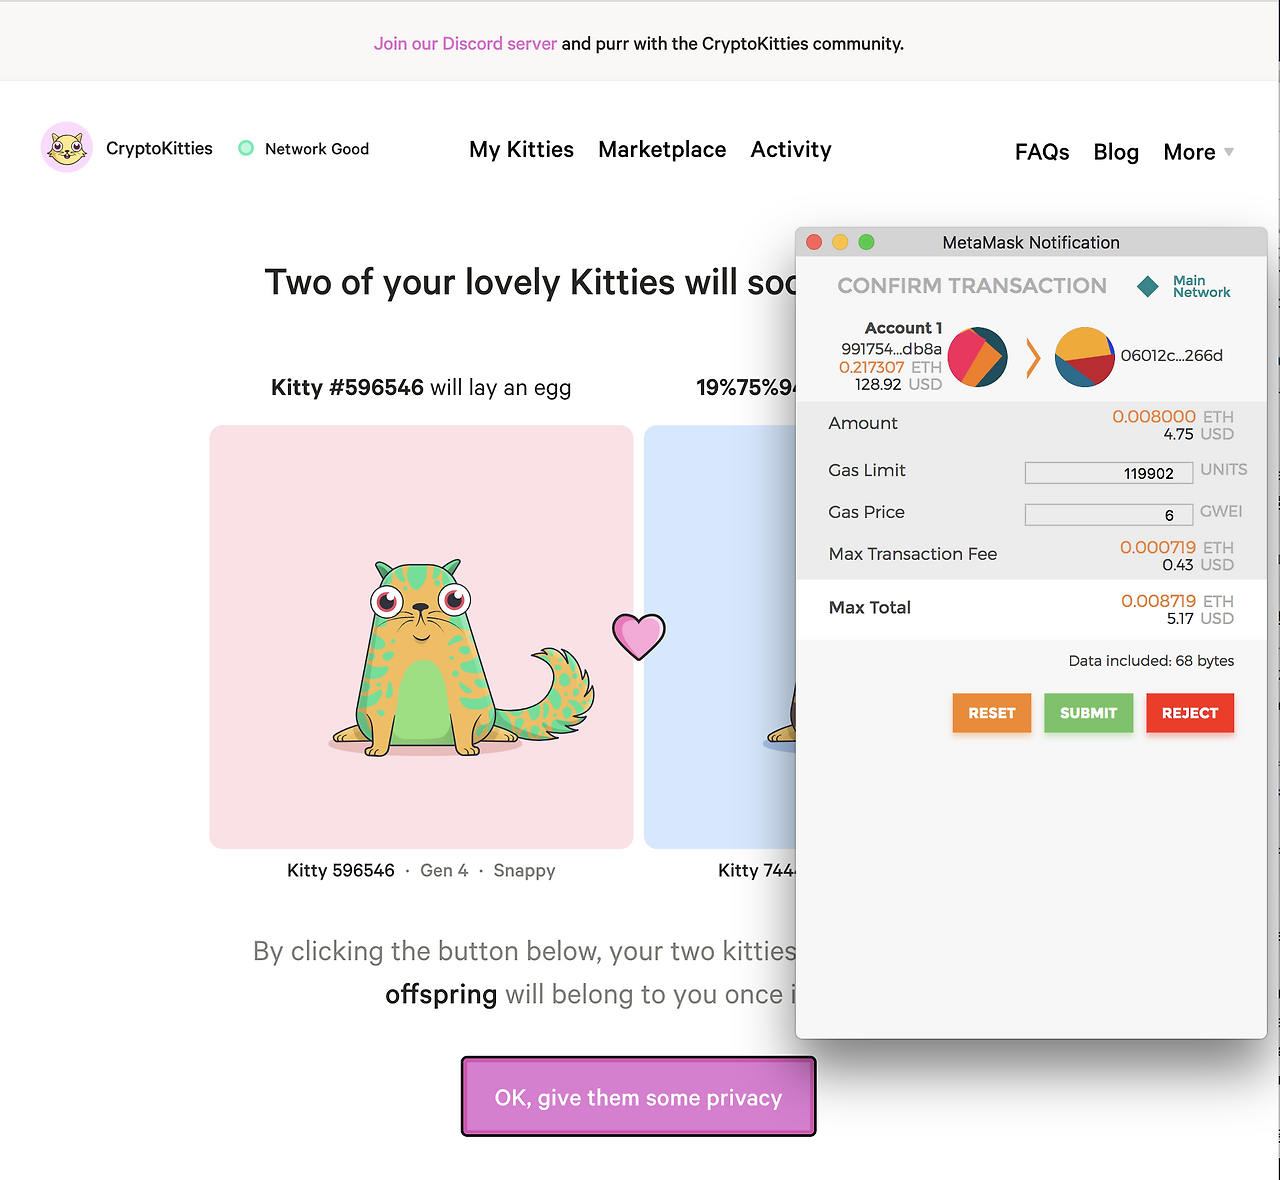Click OK, give them some privacy button
1280x1180 pixels.
(x=639, y=1097)
